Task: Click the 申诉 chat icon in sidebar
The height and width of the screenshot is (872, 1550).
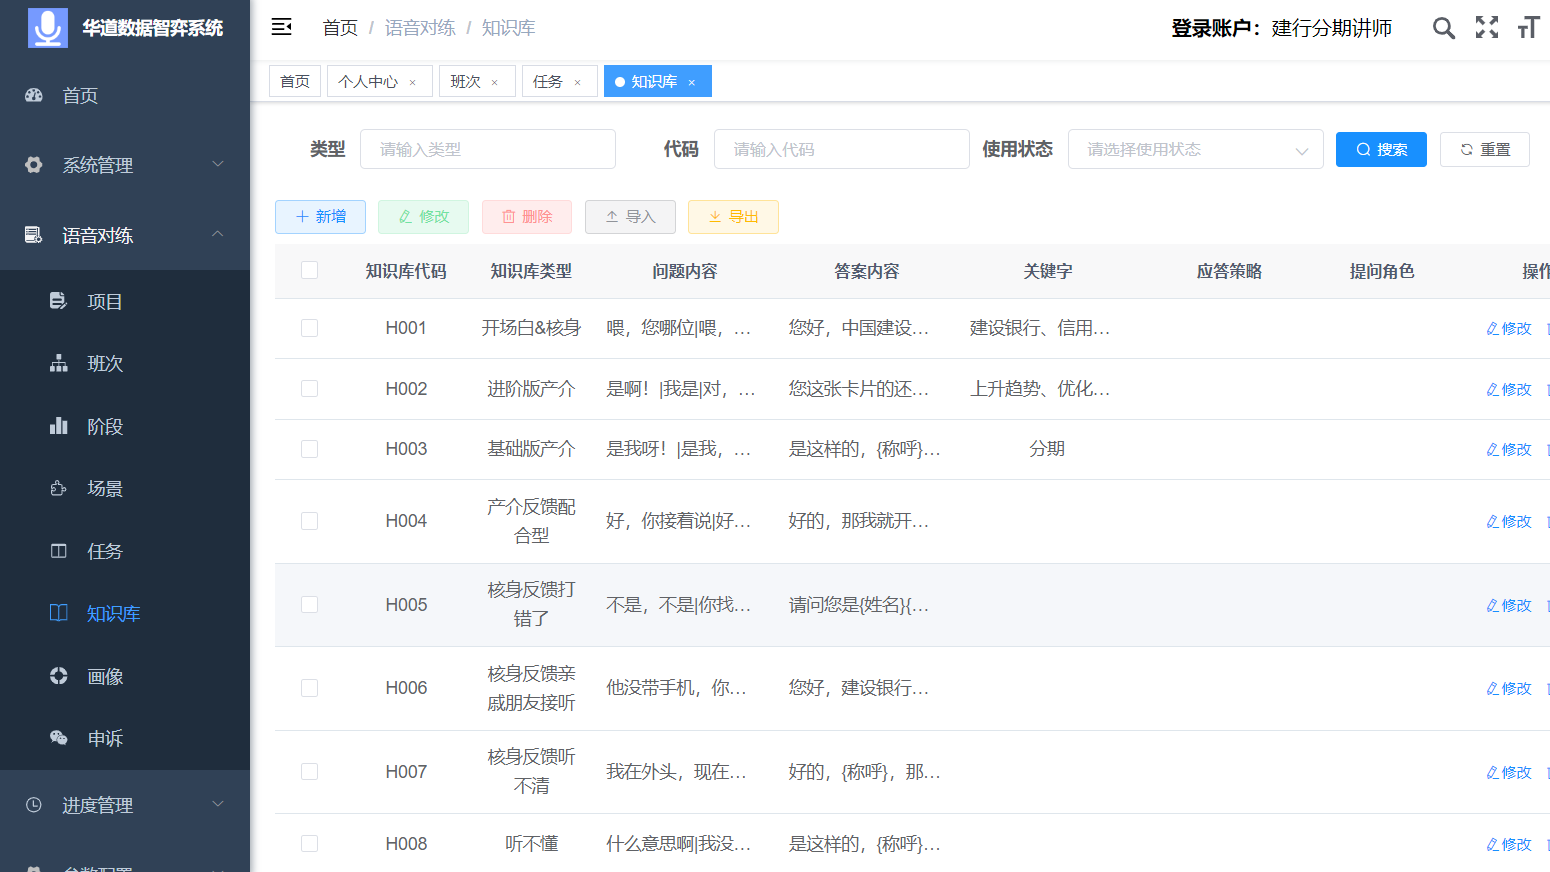Action: [x=59, y=738]
